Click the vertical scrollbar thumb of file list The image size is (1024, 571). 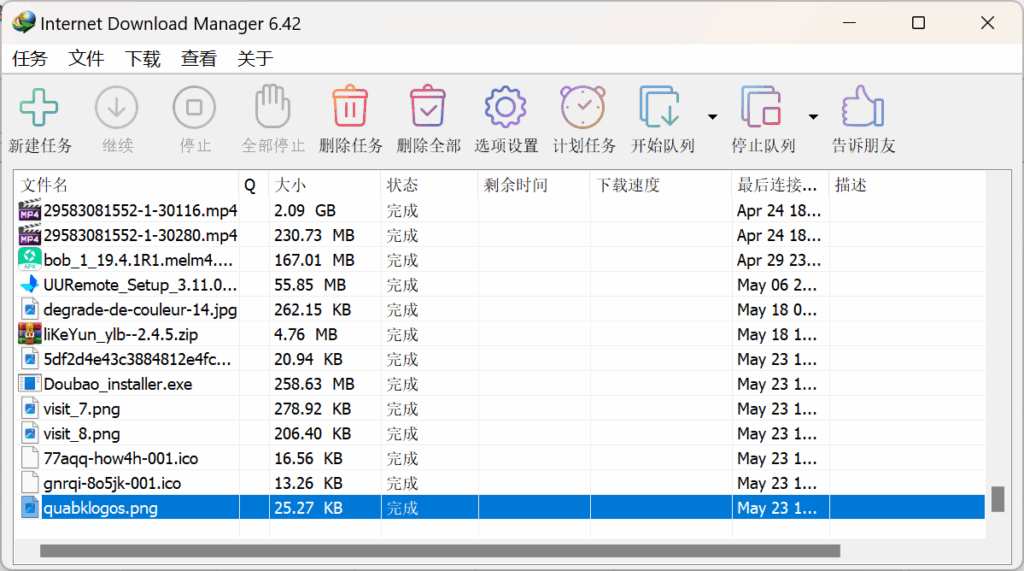[x=997, y=499]
